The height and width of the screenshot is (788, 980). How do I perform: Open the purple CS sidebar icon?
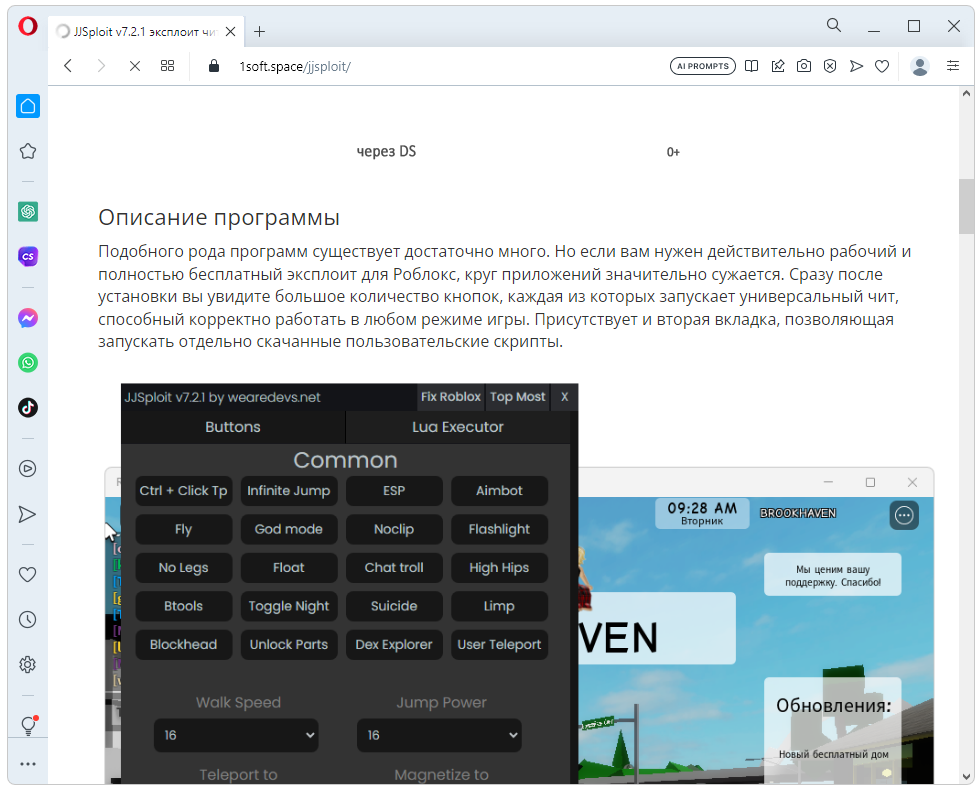[x=28, y=256]
